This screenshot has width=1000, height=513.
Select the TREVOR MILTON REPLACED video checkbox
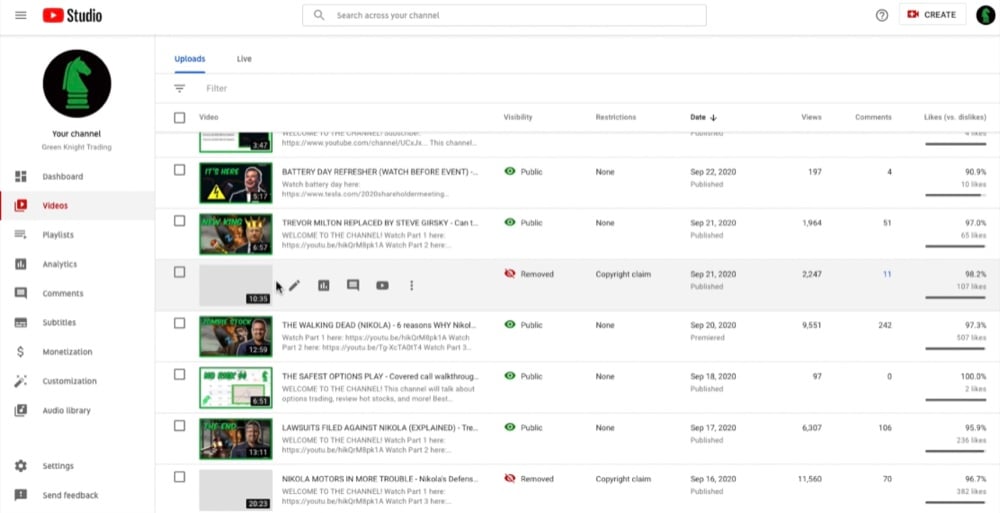pos(180,221)
